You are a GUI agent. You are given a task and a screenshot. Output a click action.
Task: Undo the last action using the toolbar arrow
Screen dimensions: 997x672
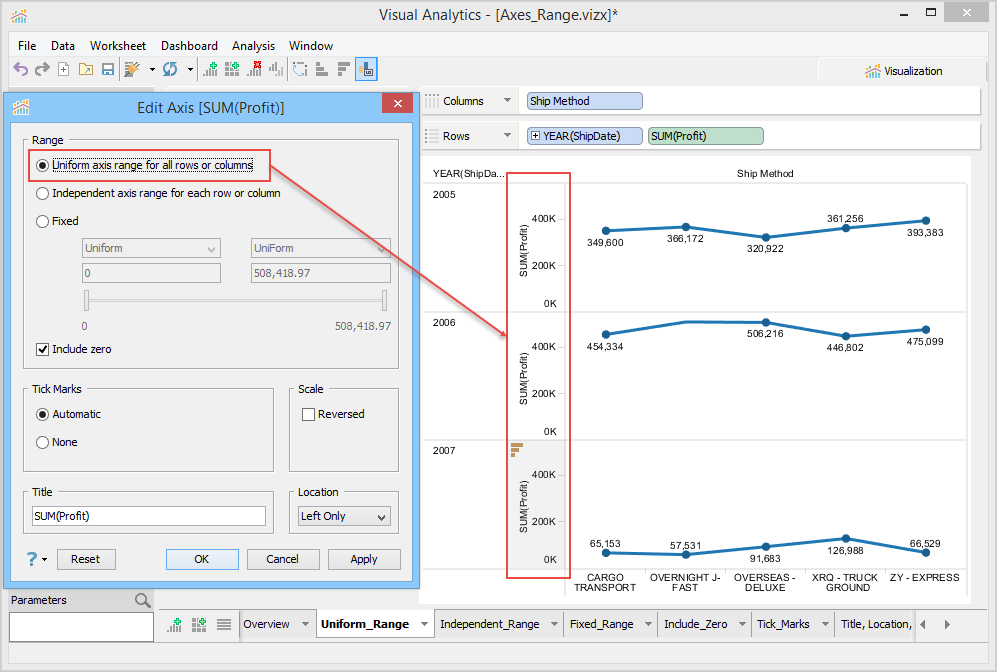point(21,69)
